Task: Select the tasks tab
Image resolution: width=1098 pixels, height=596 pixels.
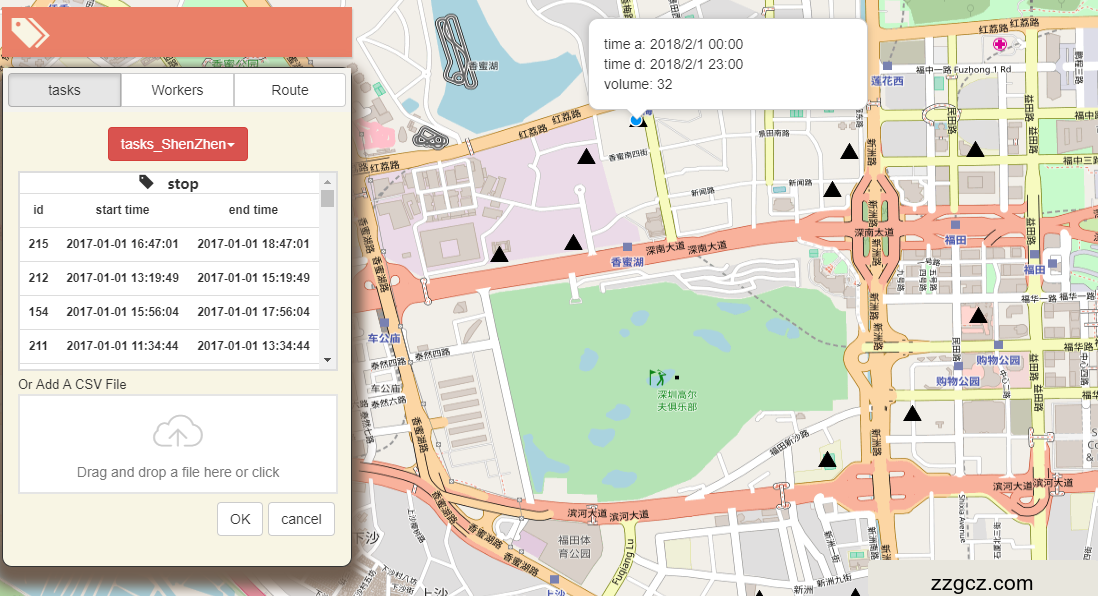Action: (x=64, y=90)
